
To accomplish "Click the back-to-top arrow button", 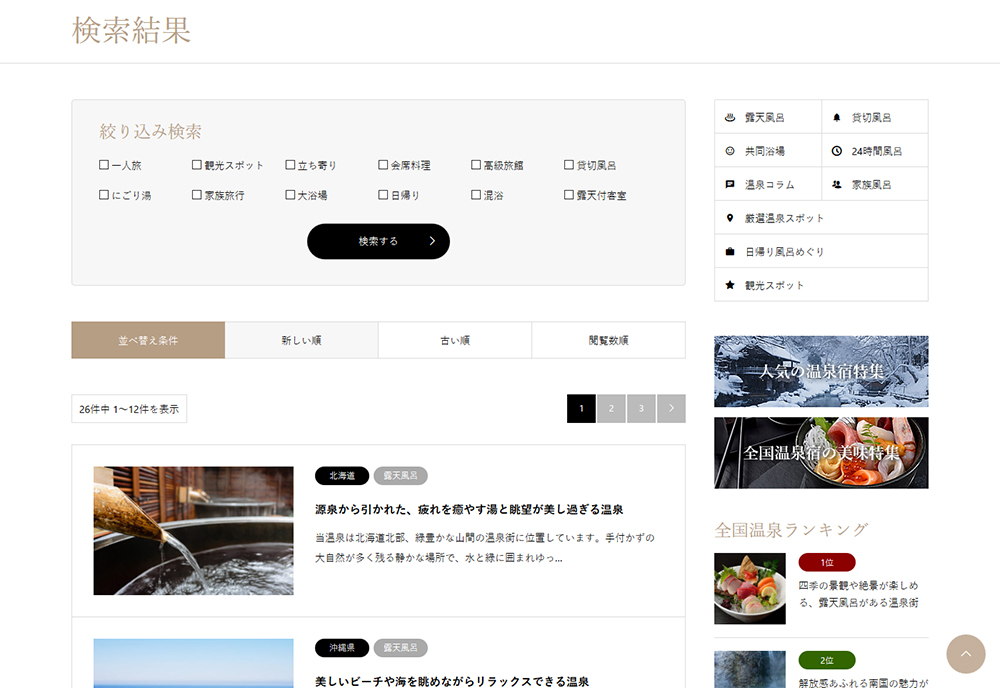I will [x=966, y=654].
